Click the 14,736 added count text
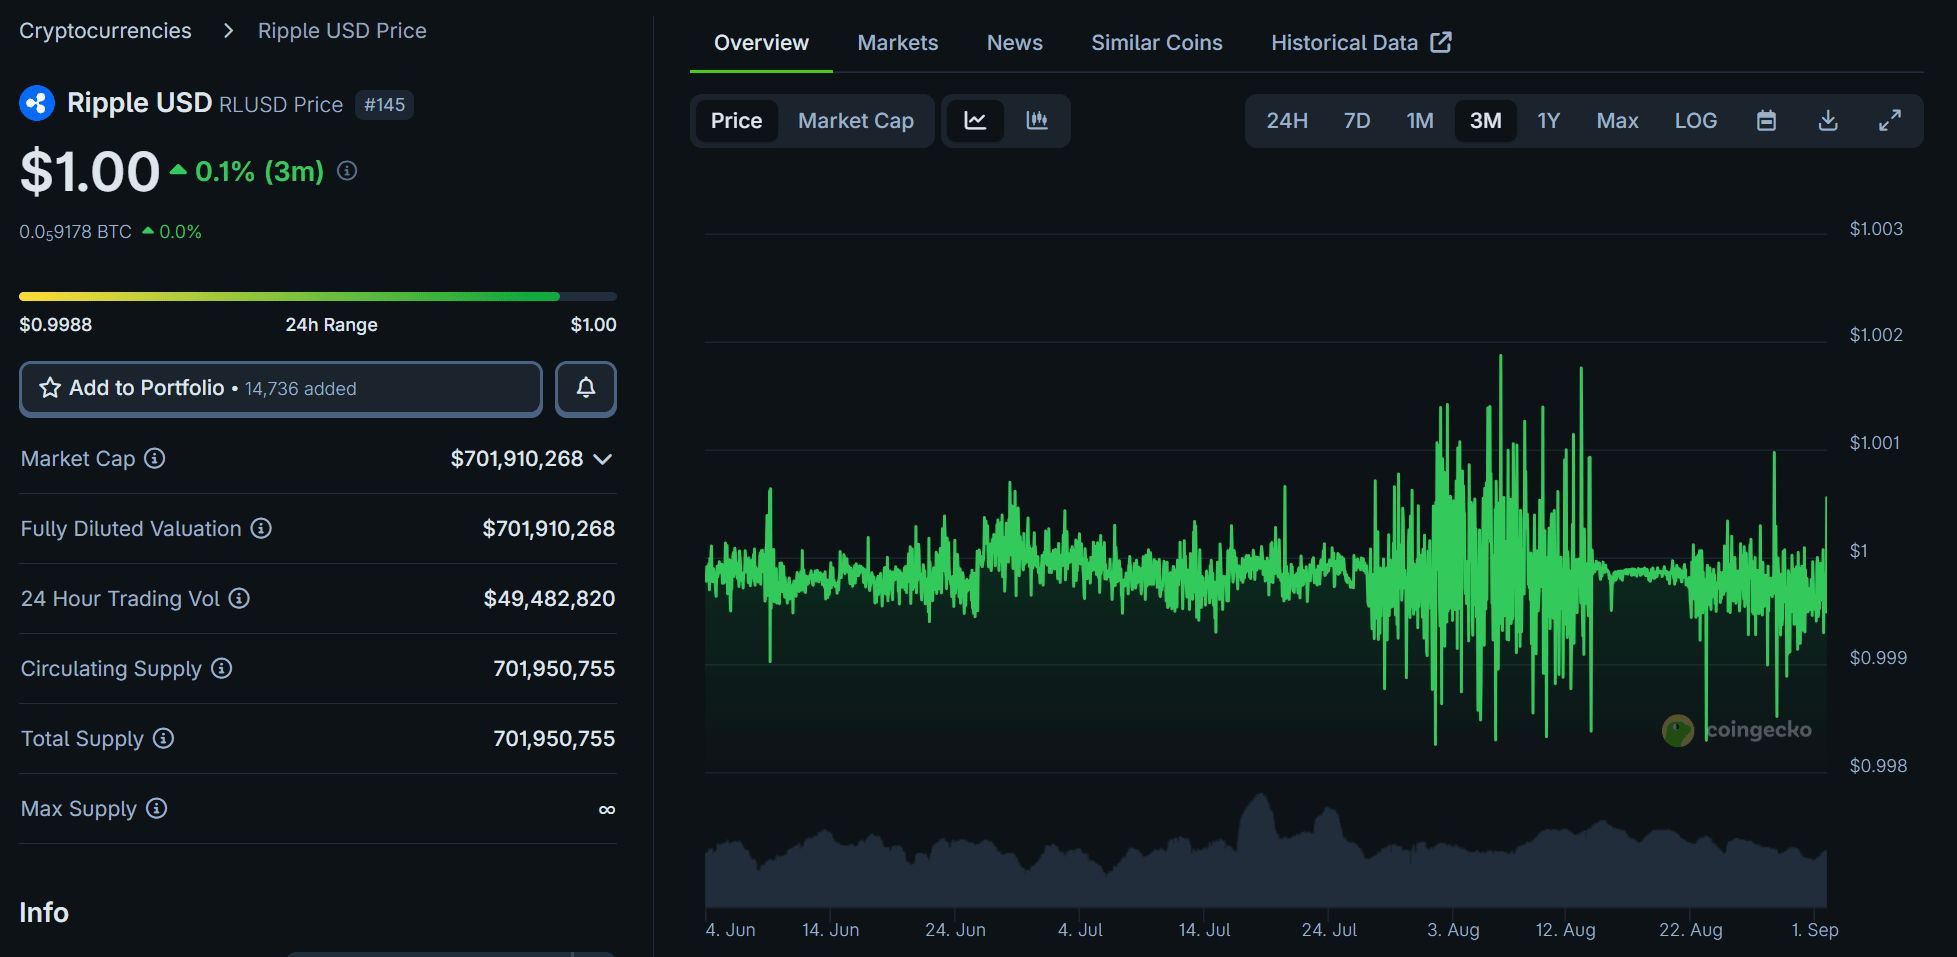Screen dimensions: 1957x957 (x=301, y=389)
